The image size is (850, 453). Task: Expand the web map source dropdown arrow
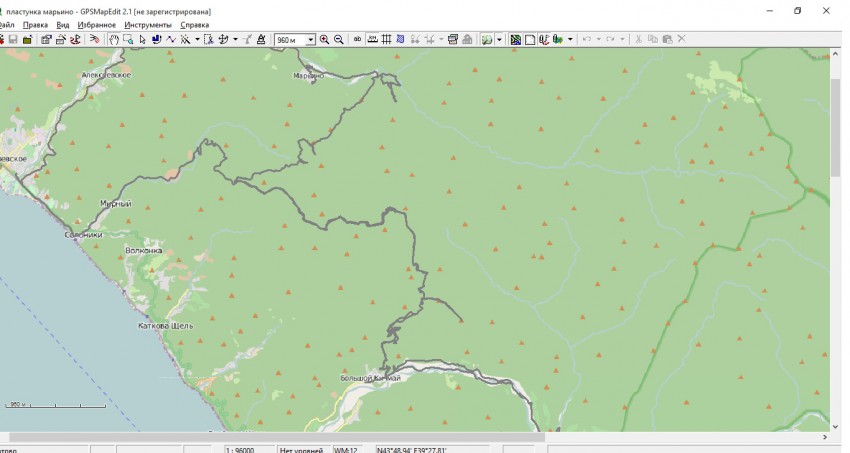tap(500, 40)
